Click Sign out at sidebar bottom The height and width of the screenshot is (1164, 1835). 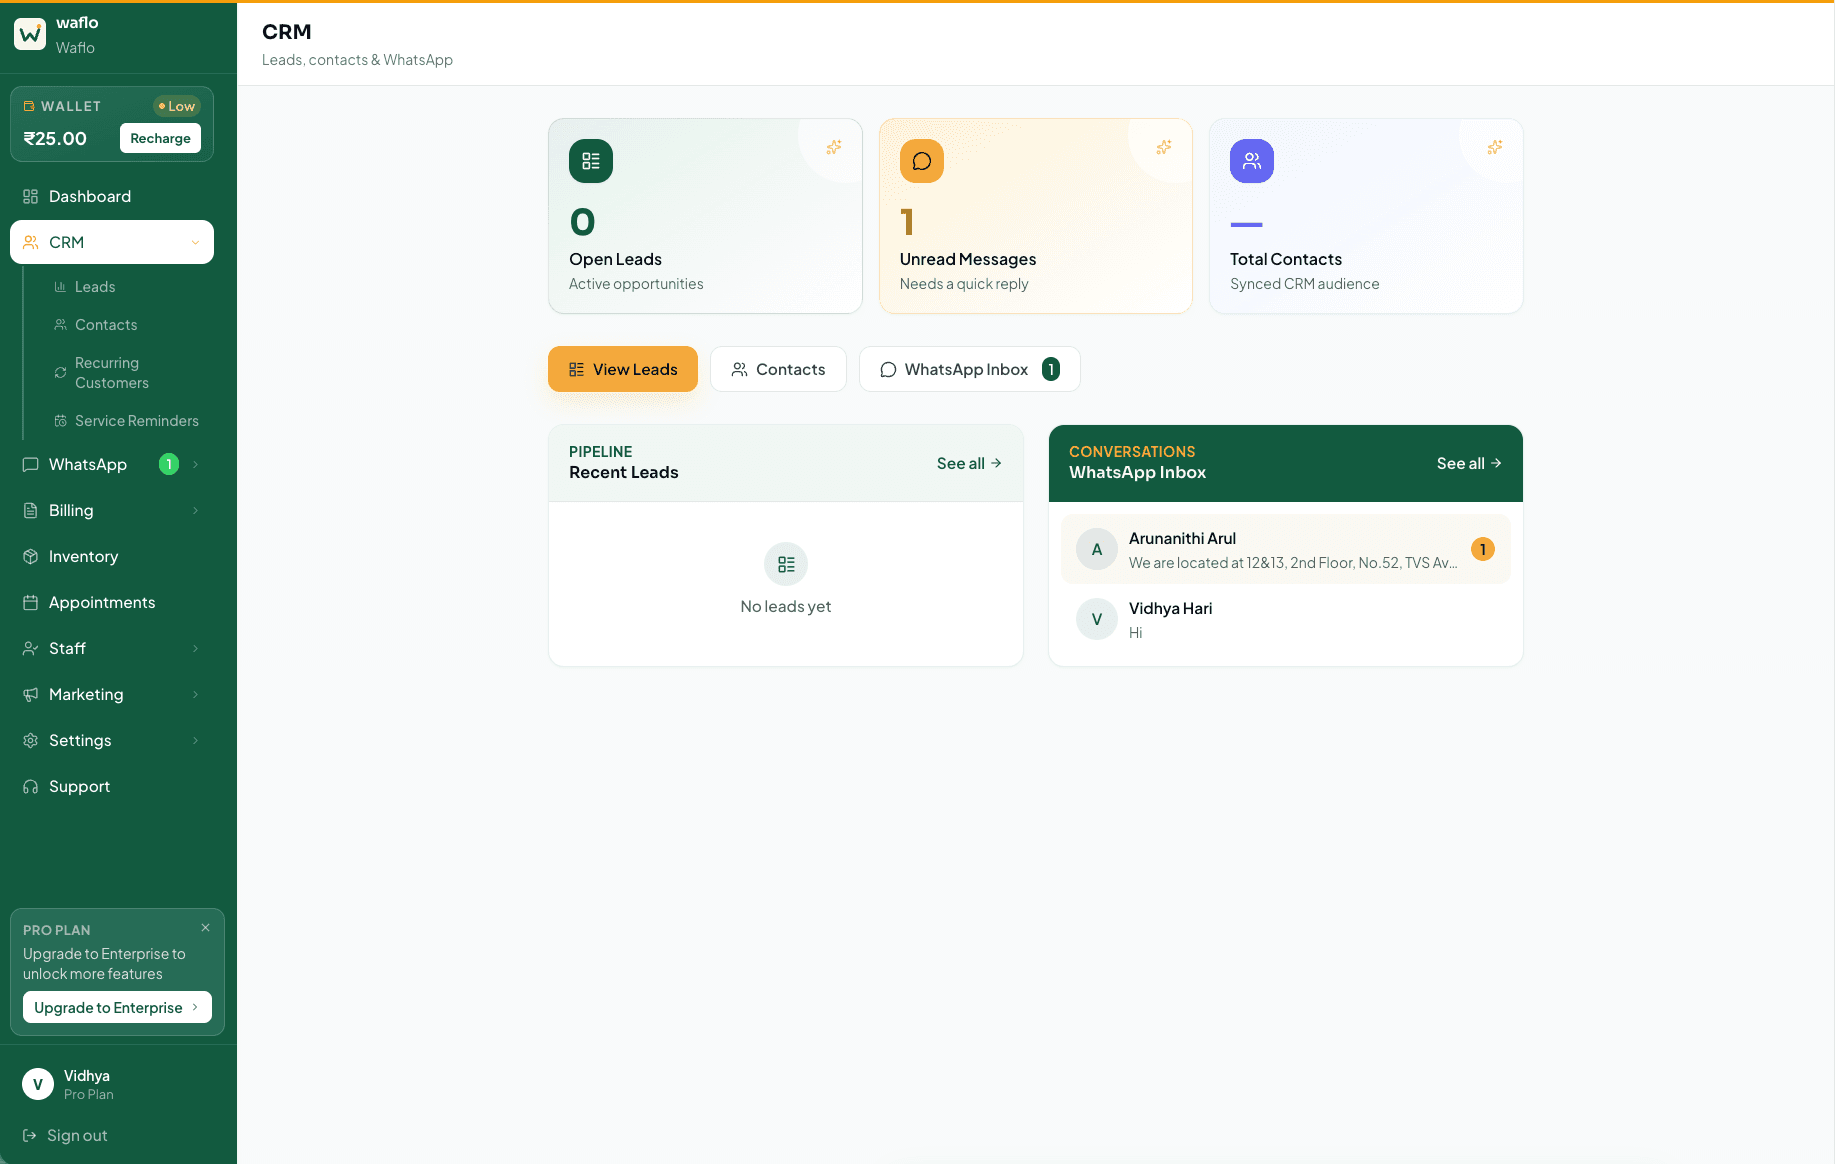(x=65, y=1135)
